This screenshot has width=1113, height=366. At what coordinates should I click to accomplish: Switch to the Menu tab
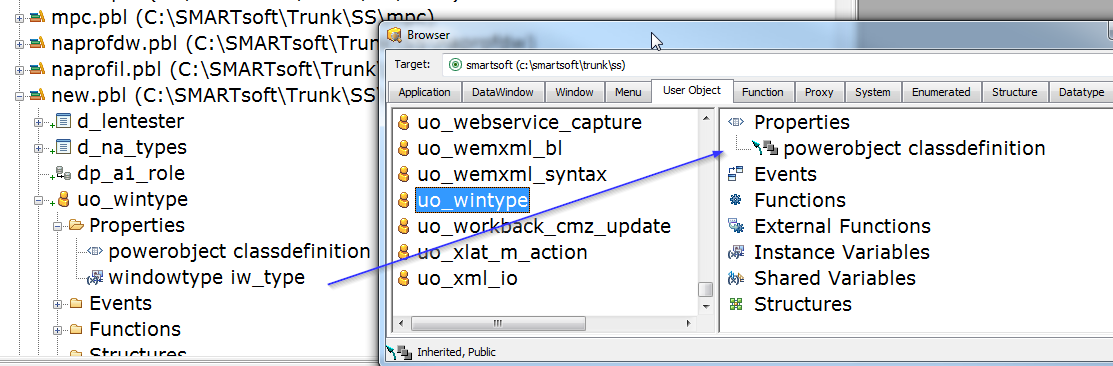click(628, 92)
